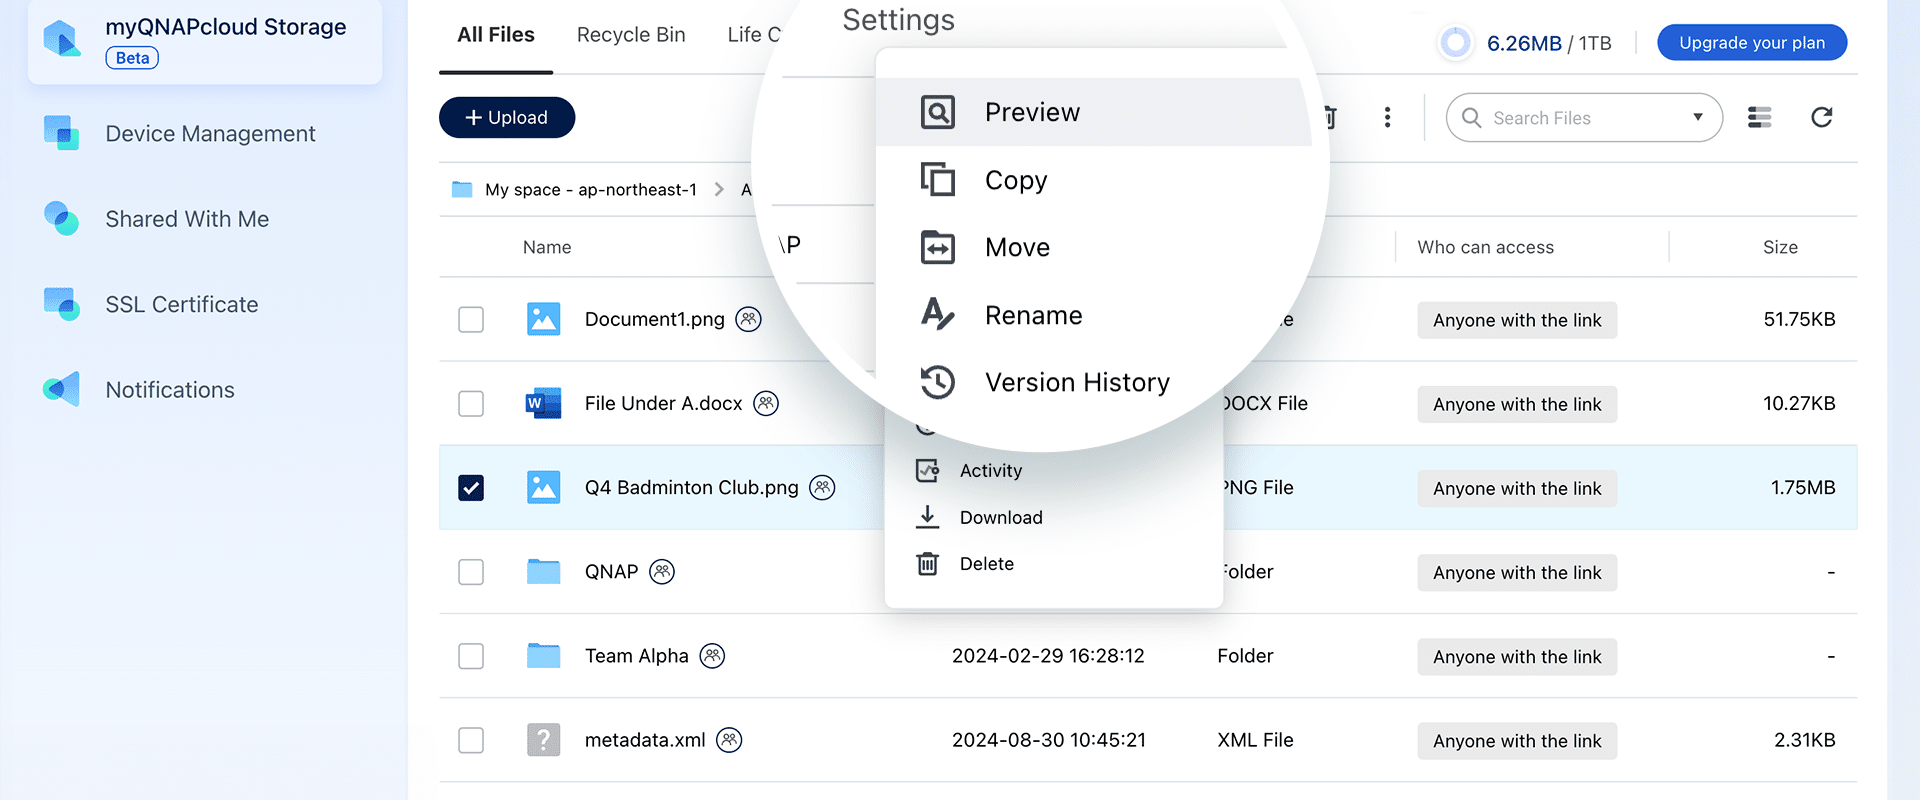Click the share icon next to Document1.png
The width and height of the screenshot is (1920, 800).
pyautogui.click(x=748, y=319)
